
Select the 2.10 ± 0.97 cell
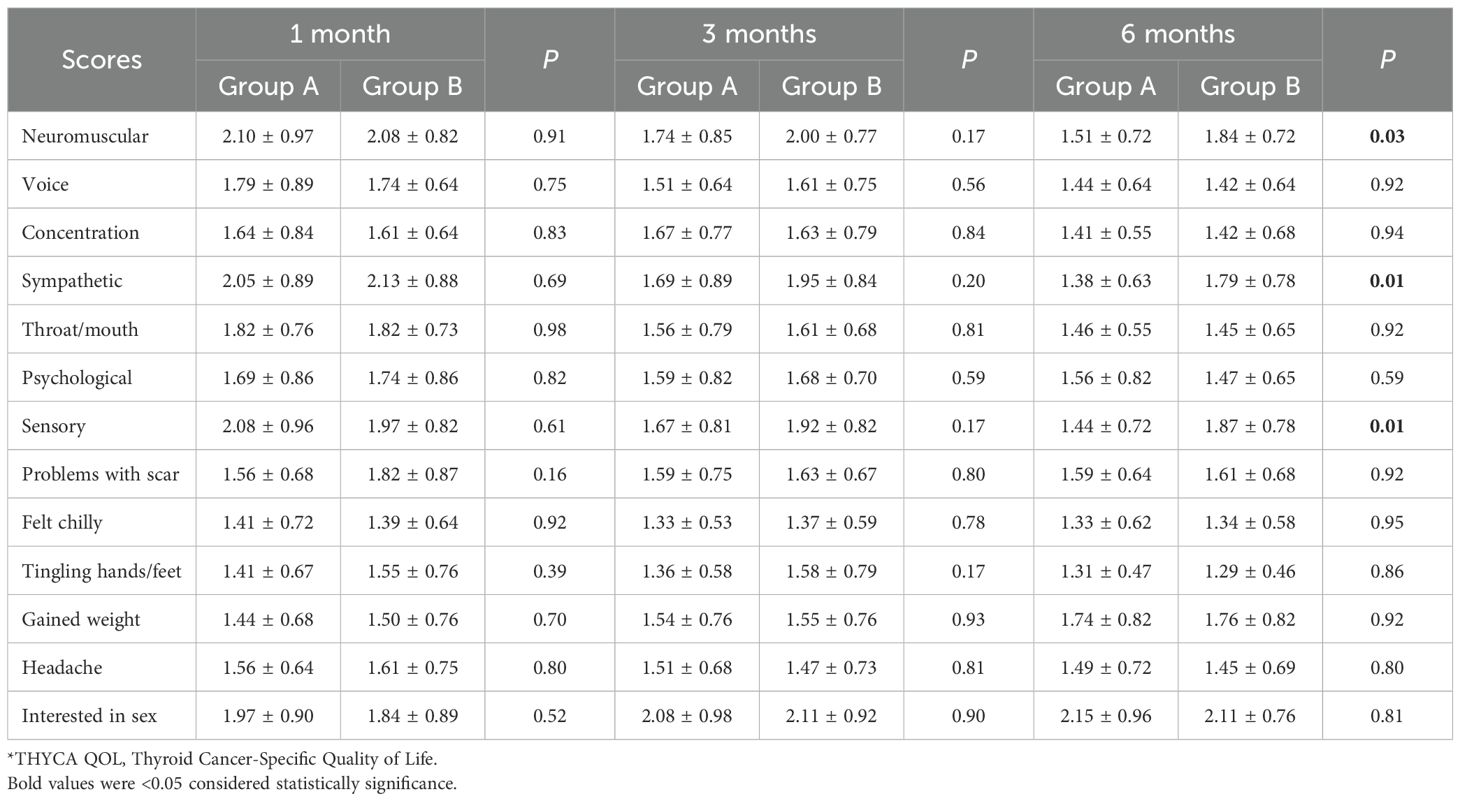(x=268, y=136)
